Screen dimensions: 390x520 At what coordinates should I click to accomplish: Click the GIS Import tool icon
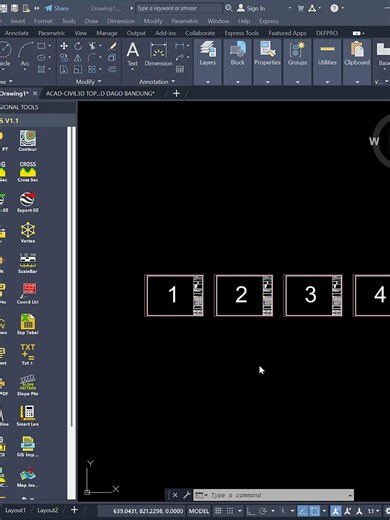pyautogui.click(x=28, y=446)
